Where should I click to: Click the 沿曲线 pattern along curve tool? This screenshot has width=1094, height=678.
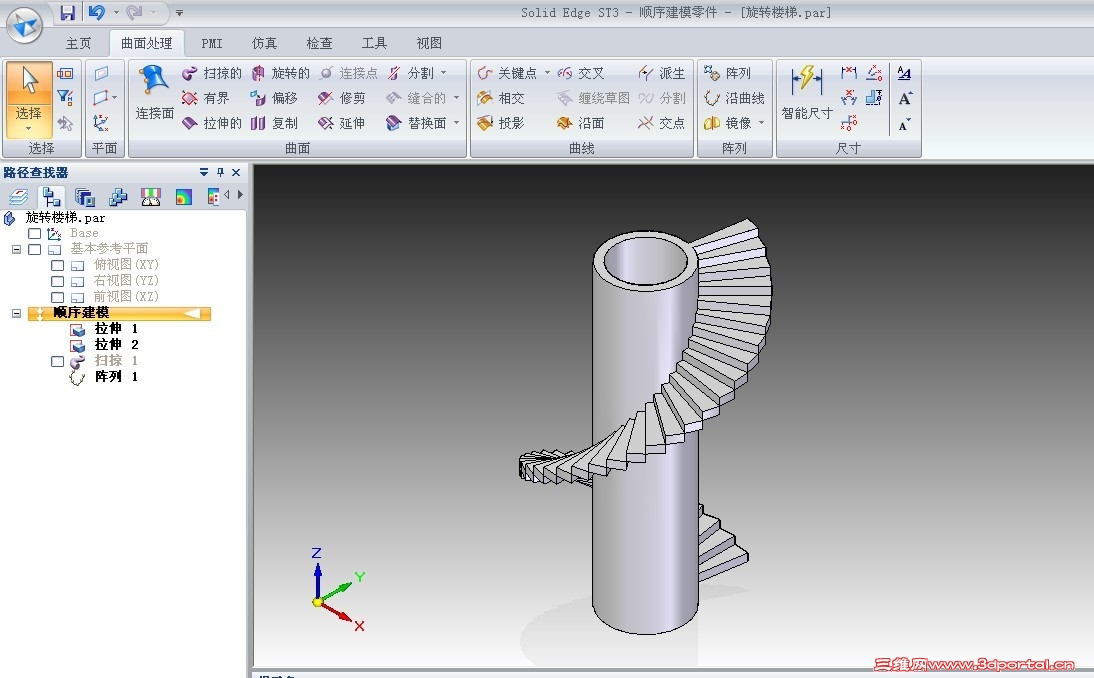pyautogui.click(x=734, y=98)
